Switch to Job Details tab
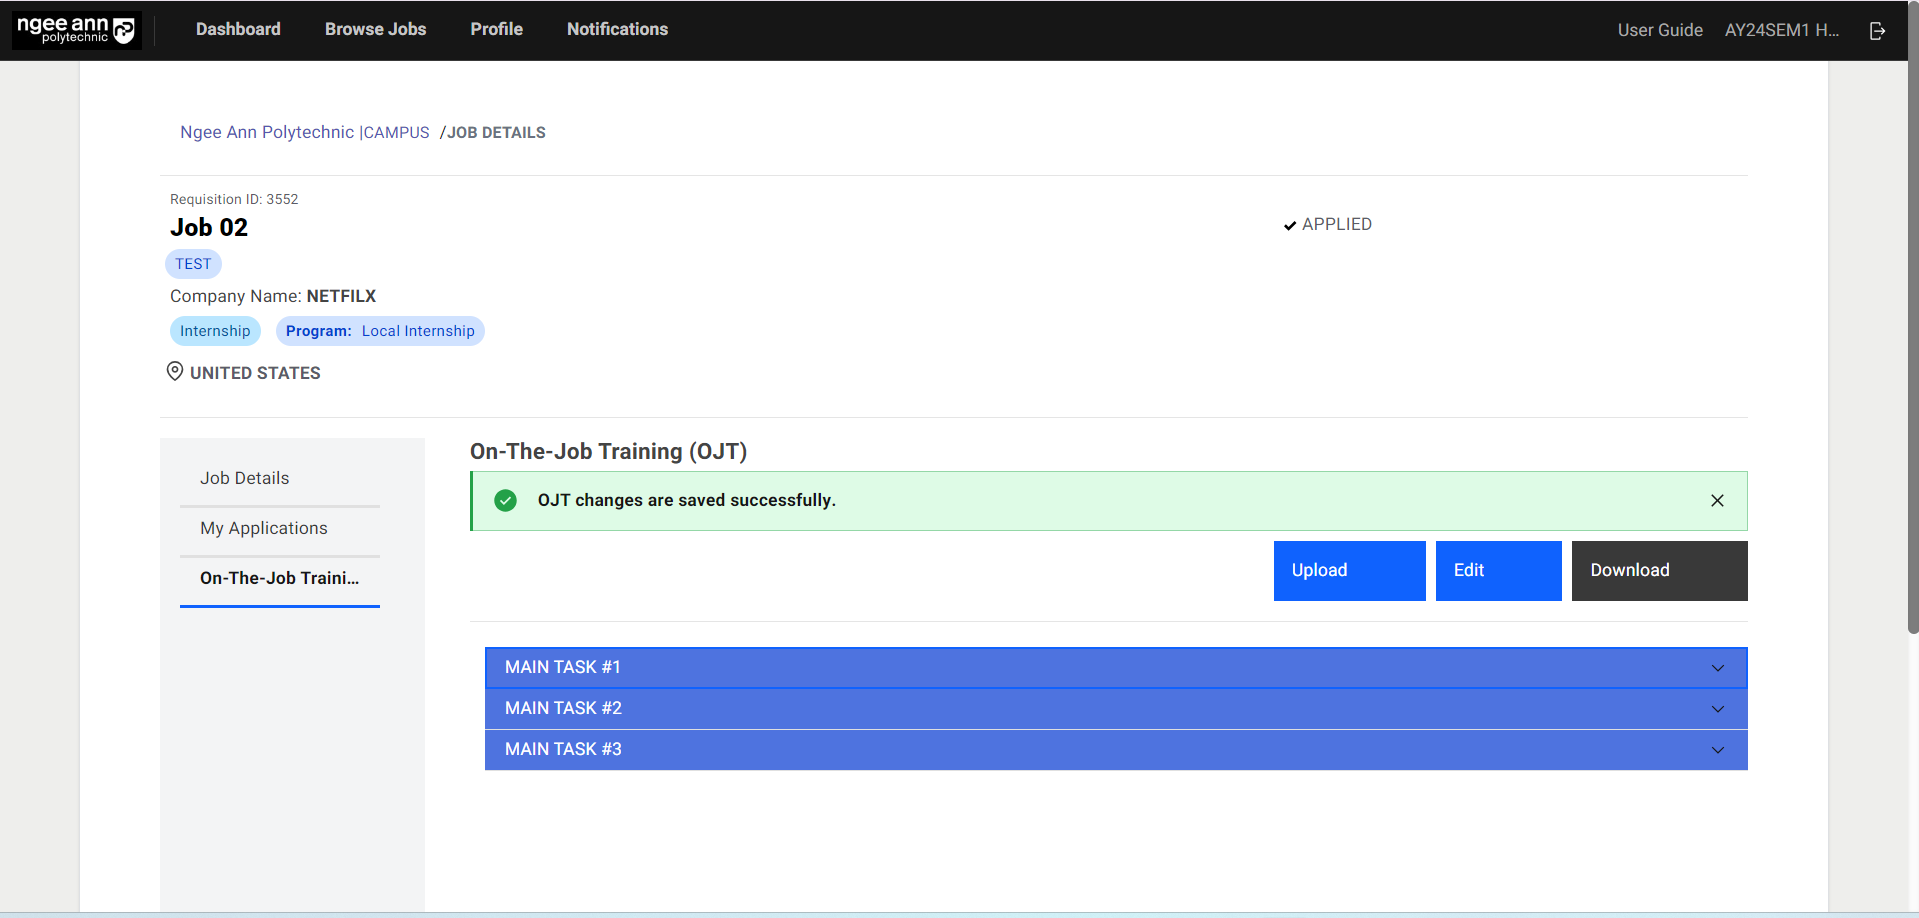1919x918 pixels. click(244, 478)
